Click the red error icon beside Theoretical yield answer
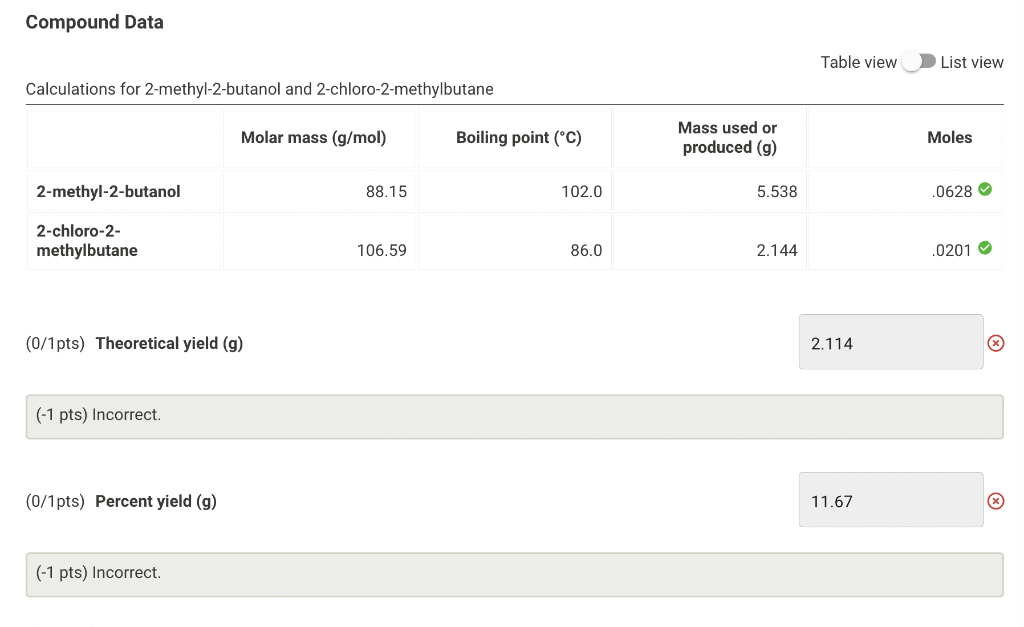Image resolution: width=1024 pixels, height=627 pixels. [996, 343]
